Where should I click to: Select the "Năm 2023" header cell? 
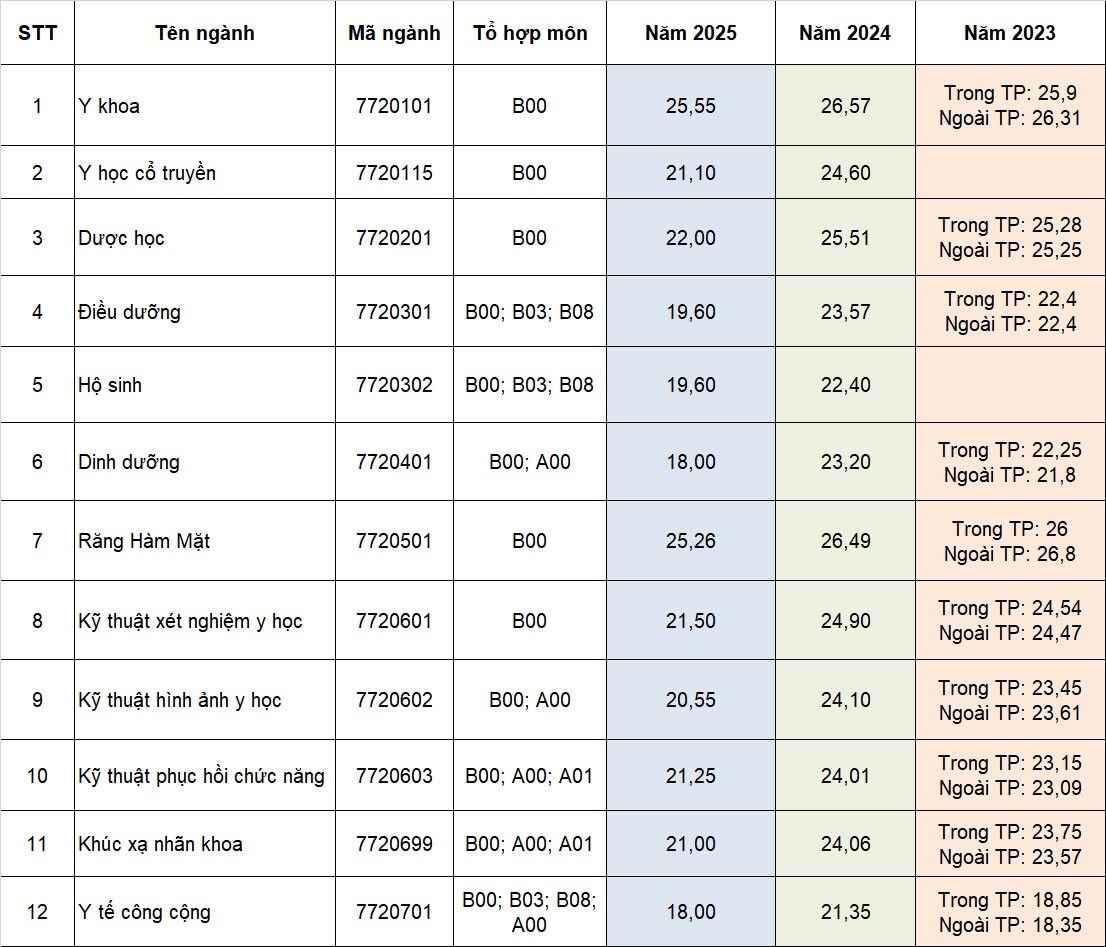(1010, 33)
